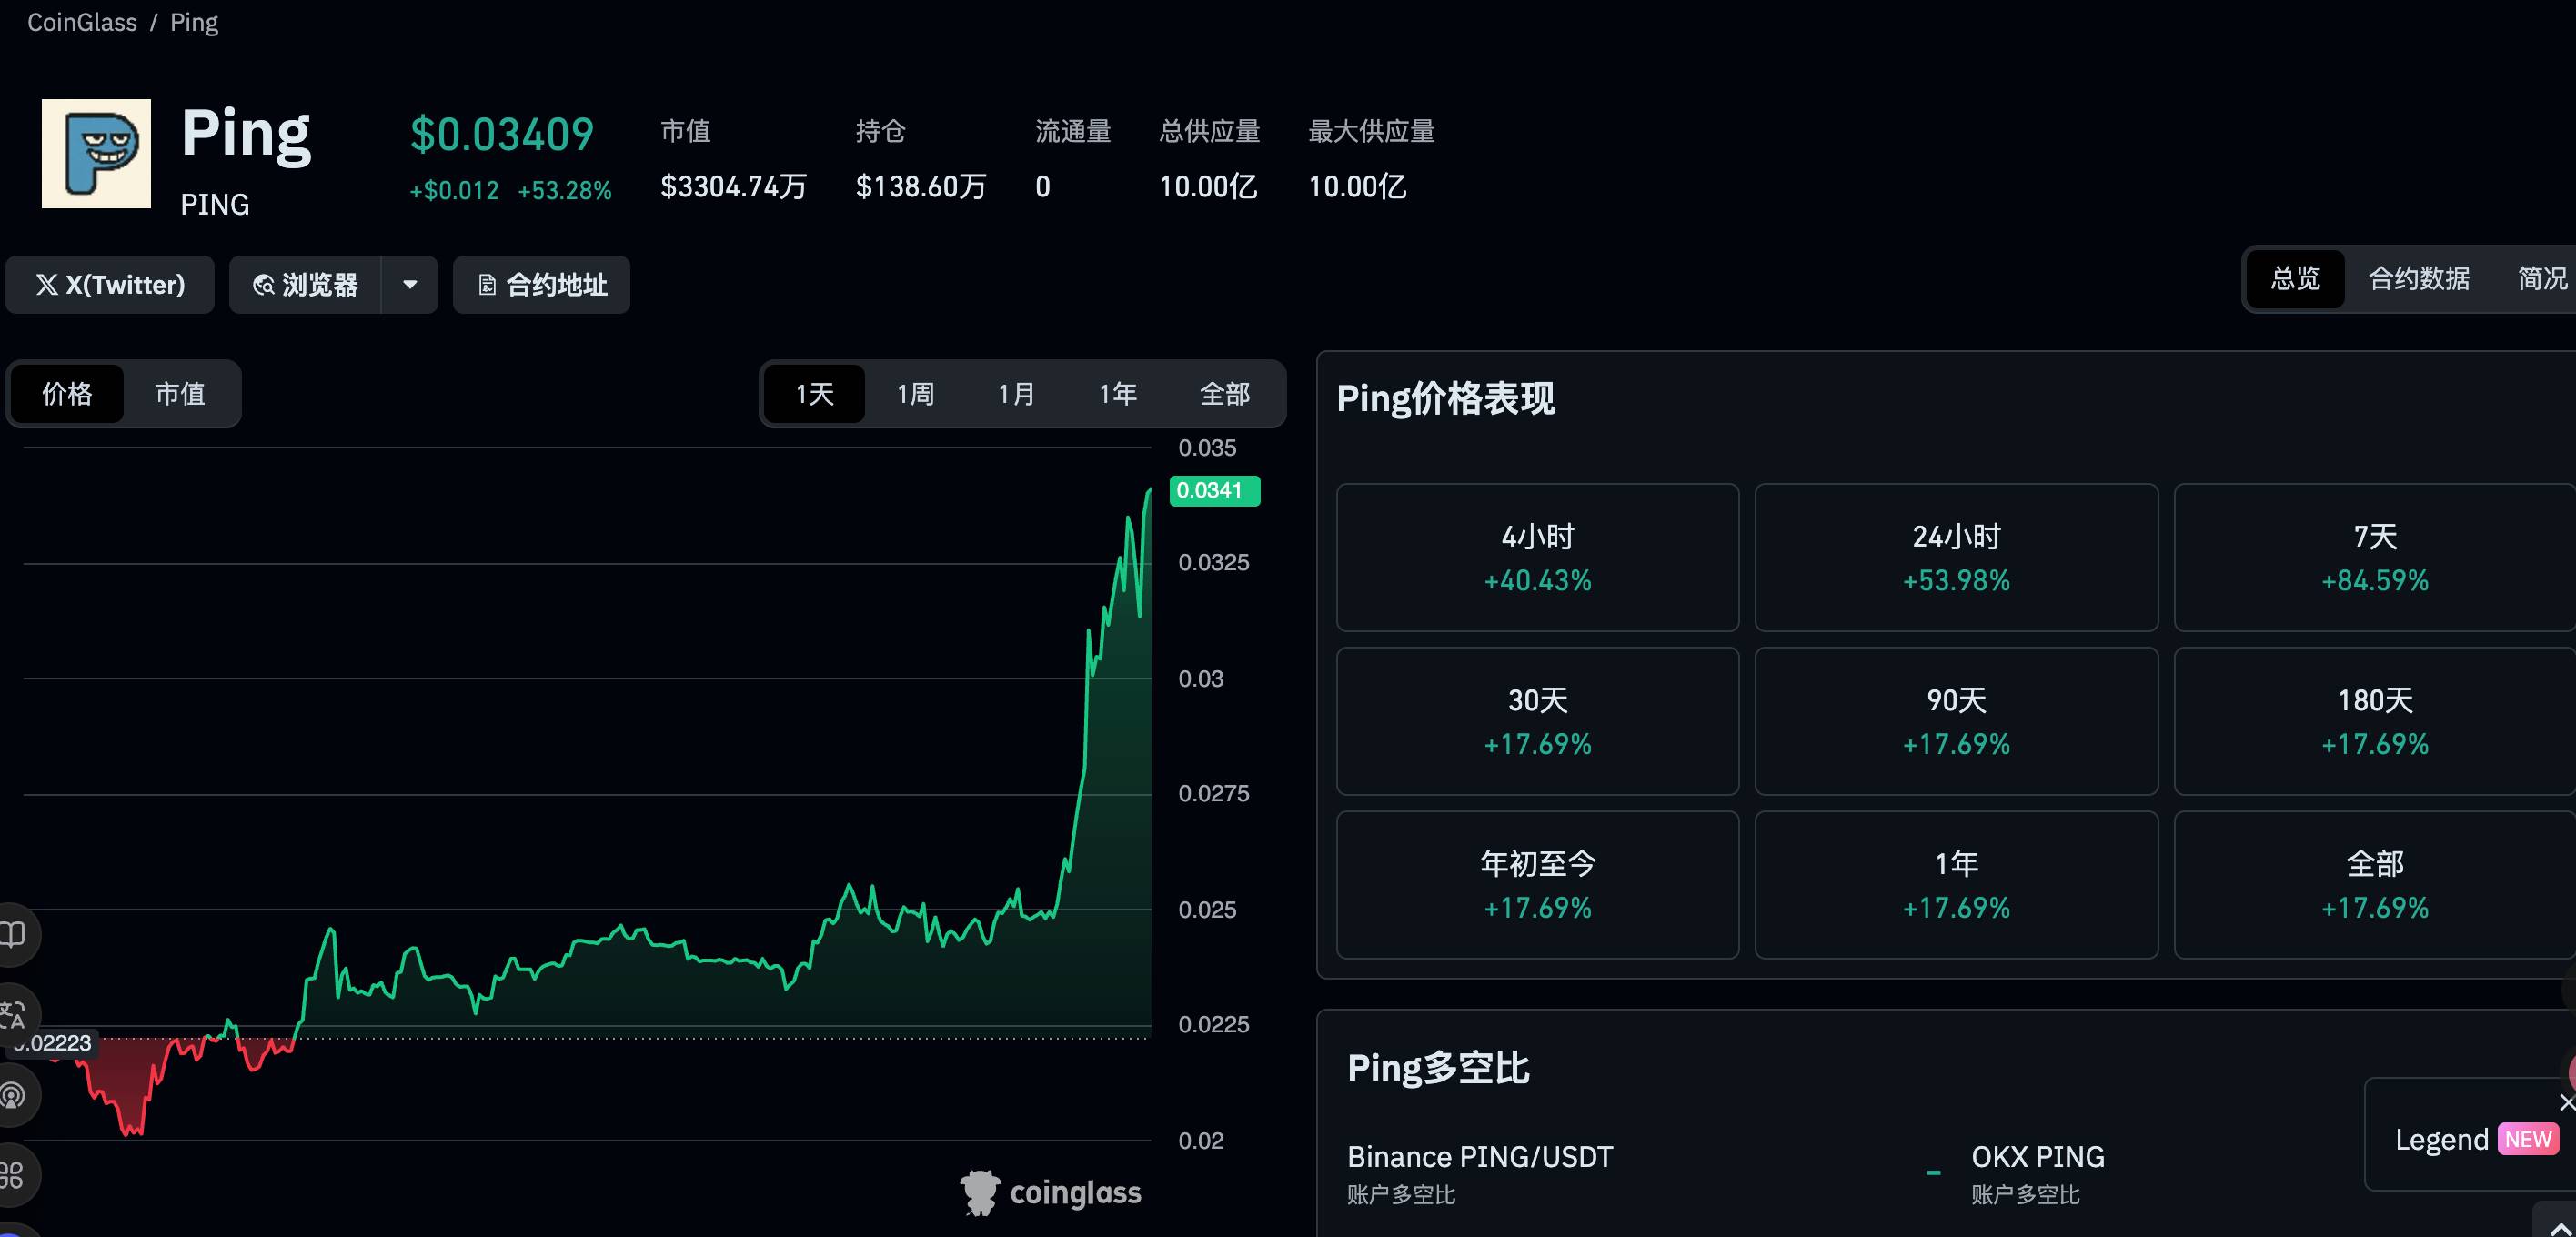Screen dimensions: 2576x1237
Task: Select the 7天 price performance card
Action: (x=2373, y=557)
